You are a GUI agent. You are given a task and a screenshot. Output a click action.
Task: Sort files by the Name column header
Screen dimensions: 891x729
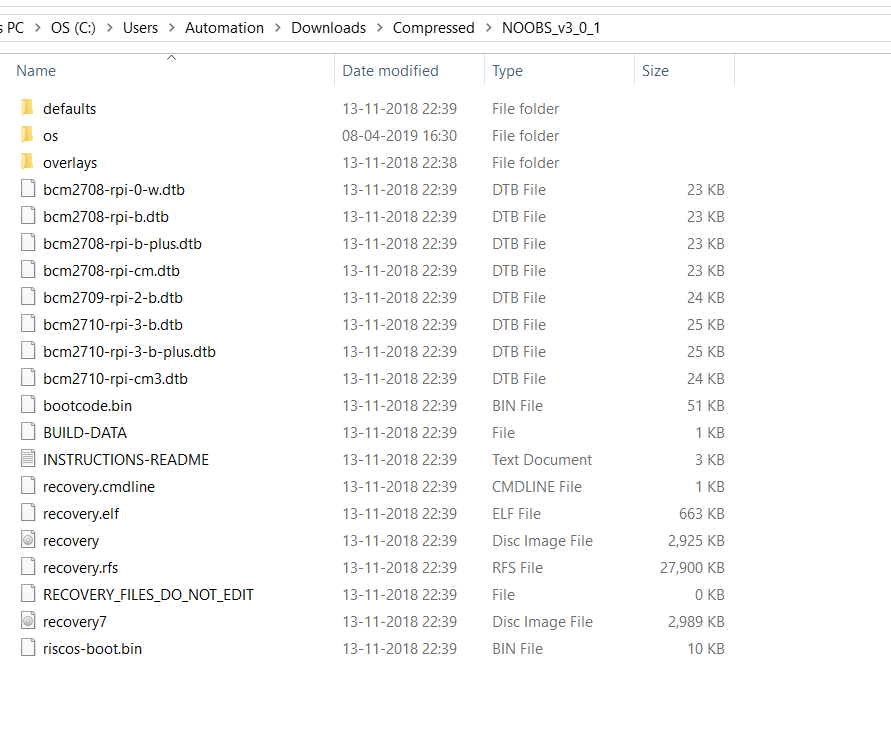coord(36,70)
